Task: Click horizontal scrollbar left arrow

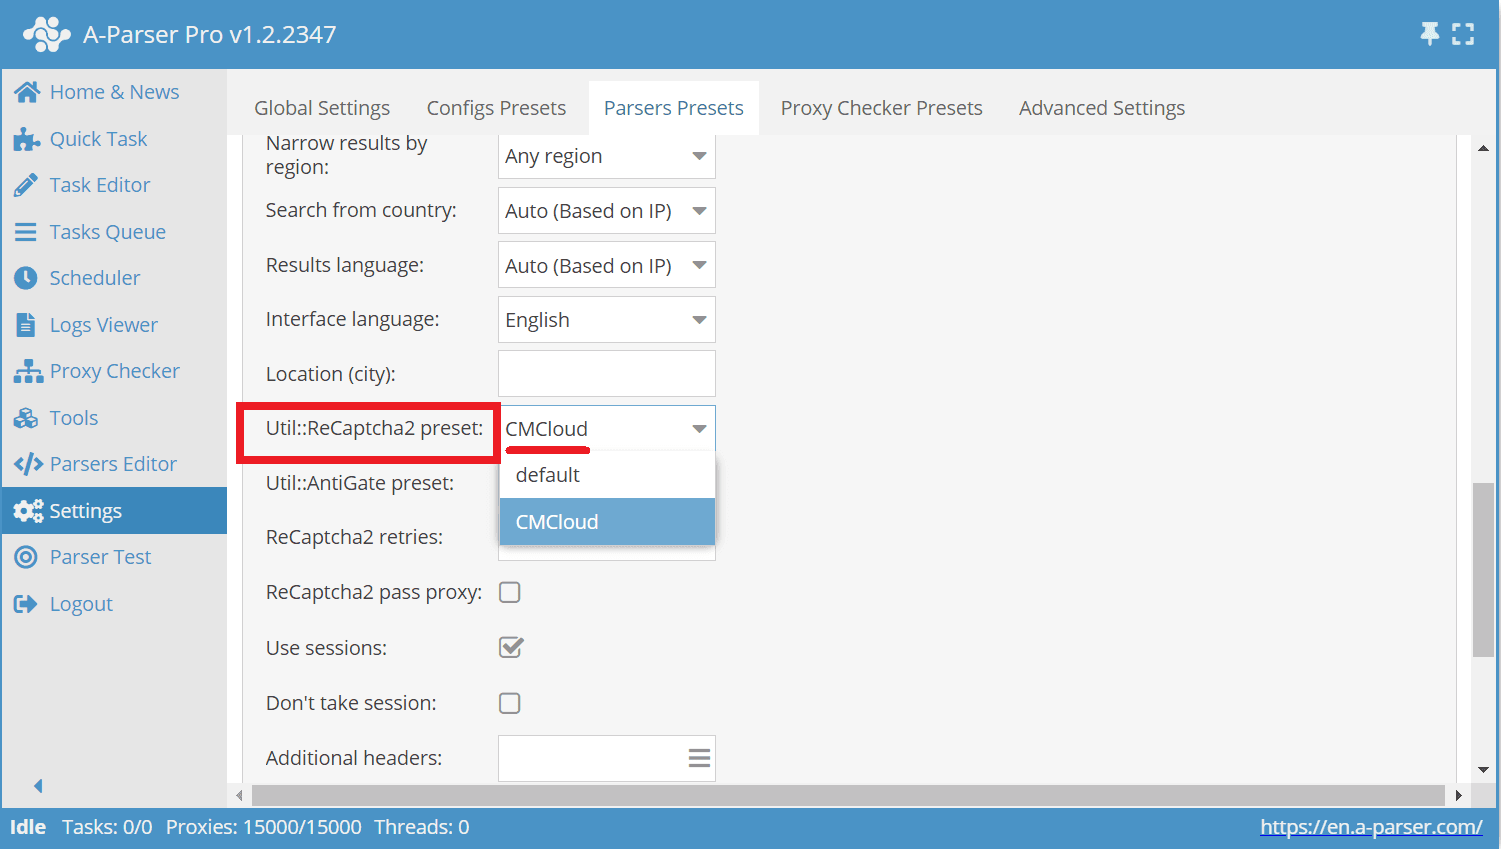Action: pyautogui.click(x=239, y=796)
